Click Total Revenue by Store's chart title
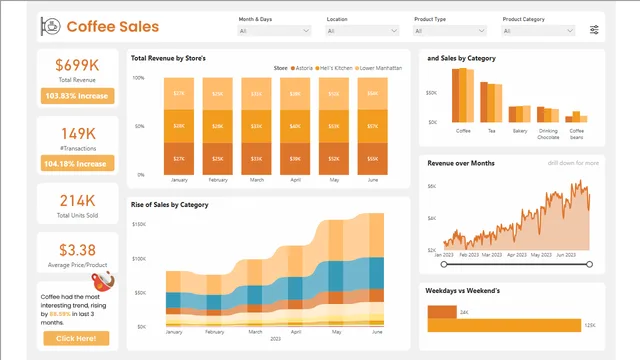This screenshot has height=360, width=640. click(168, 58)
